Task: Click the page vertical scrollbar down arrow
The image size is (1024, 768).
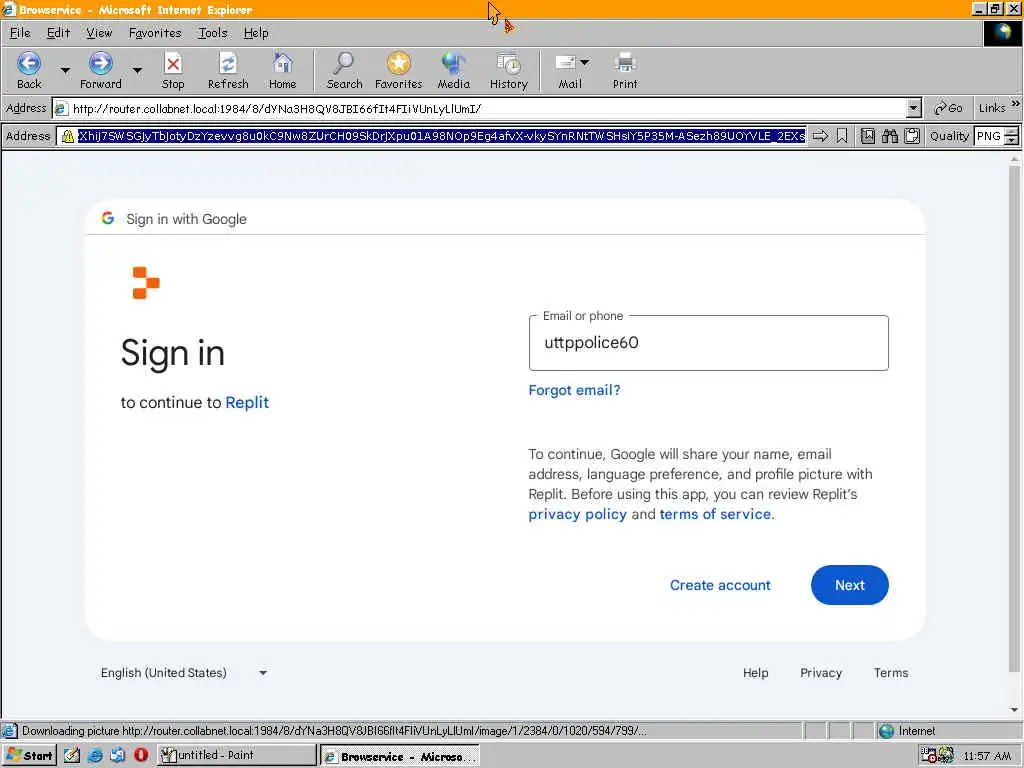Action: [x=1015, y=710]
